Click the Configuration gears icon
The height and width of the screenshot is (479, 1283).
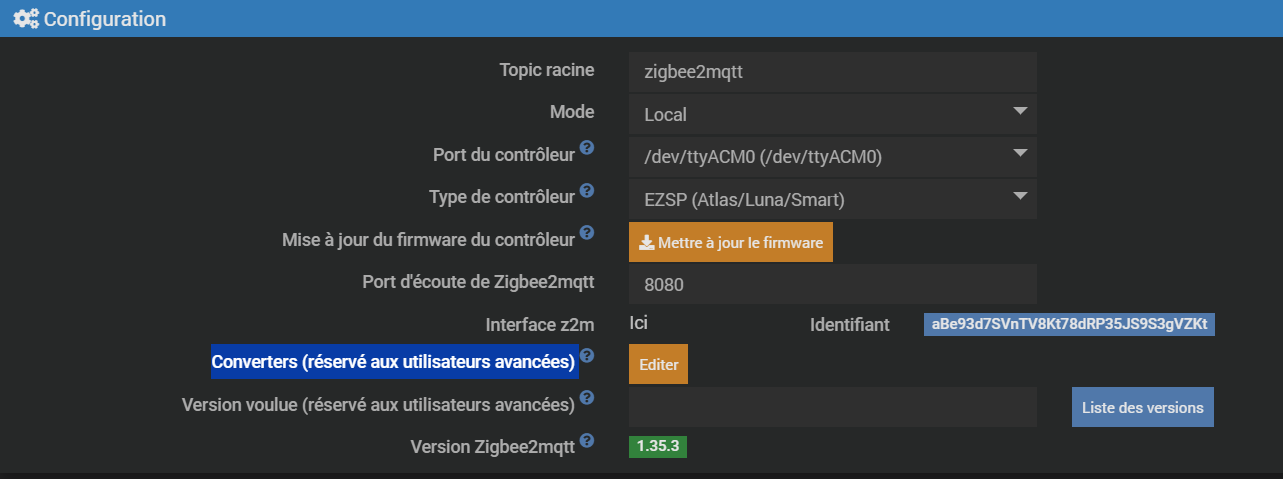tap(25, 18)
